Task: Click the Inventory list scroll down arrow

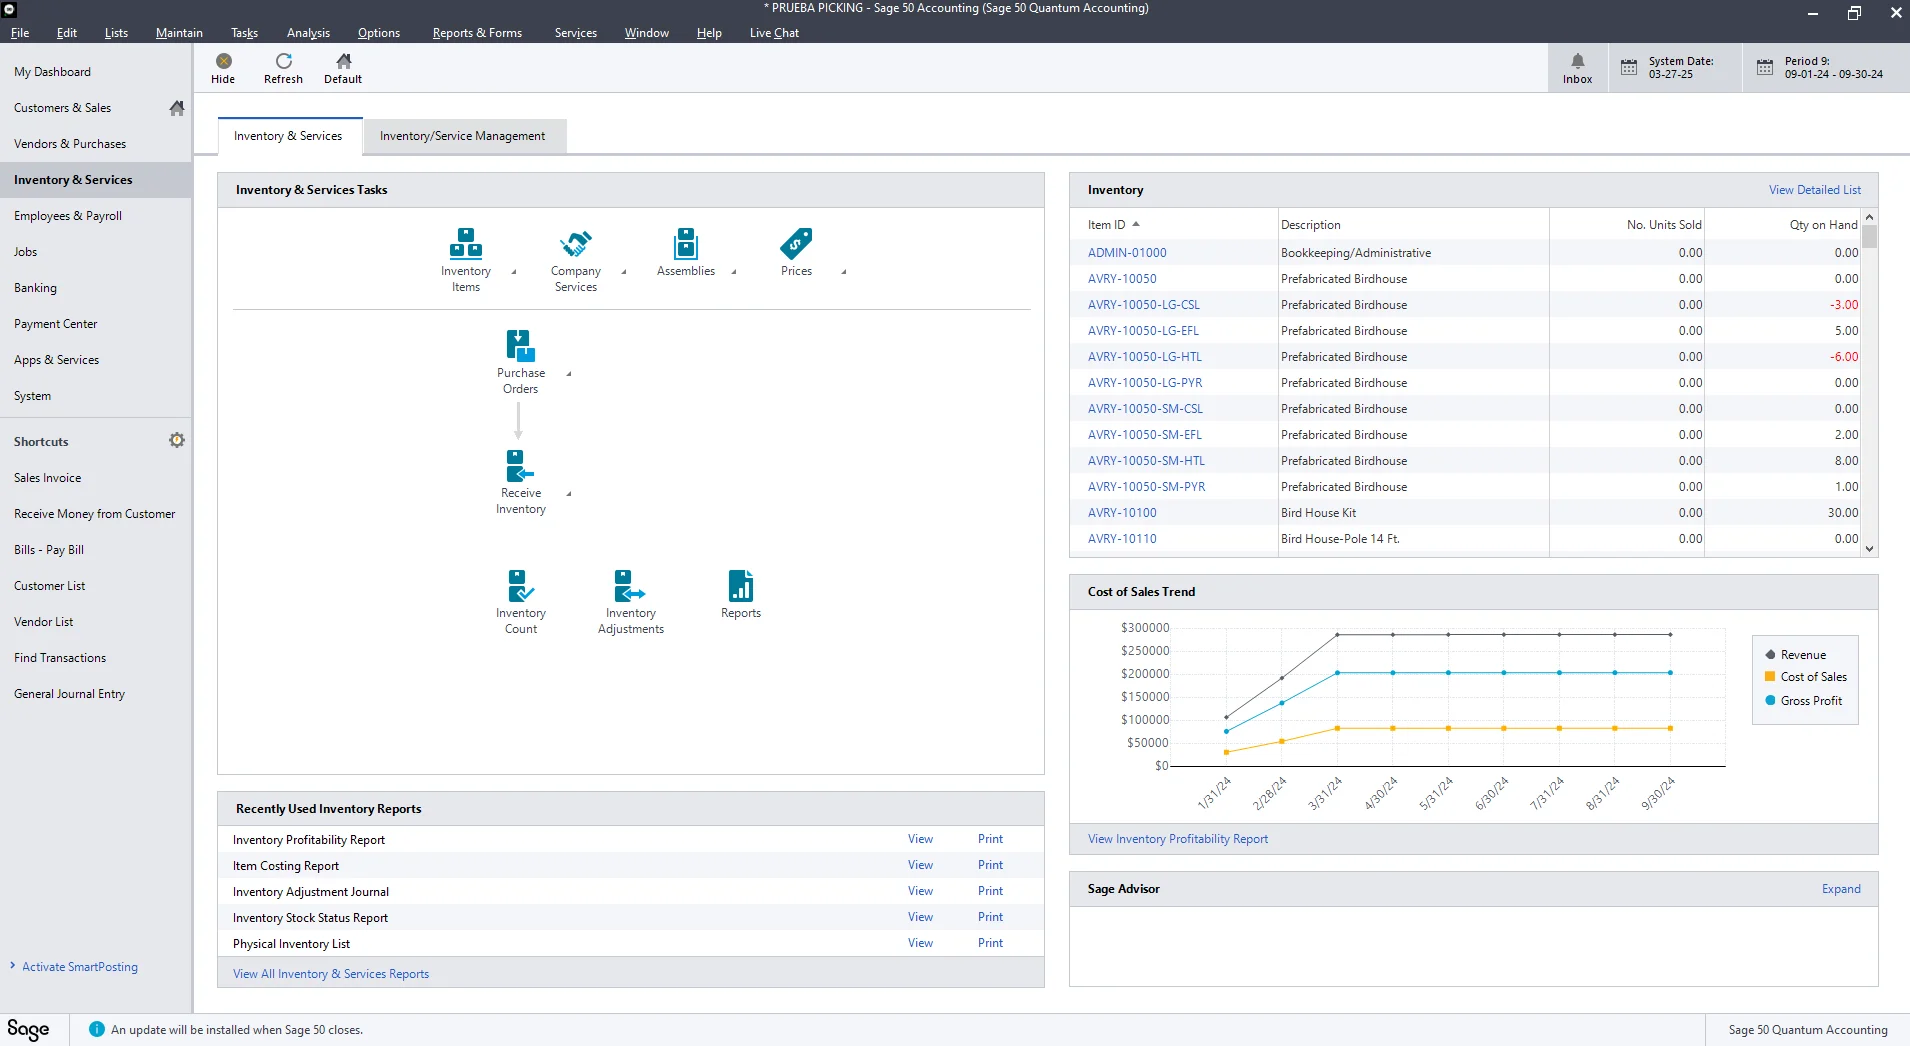Action: 1869,548
